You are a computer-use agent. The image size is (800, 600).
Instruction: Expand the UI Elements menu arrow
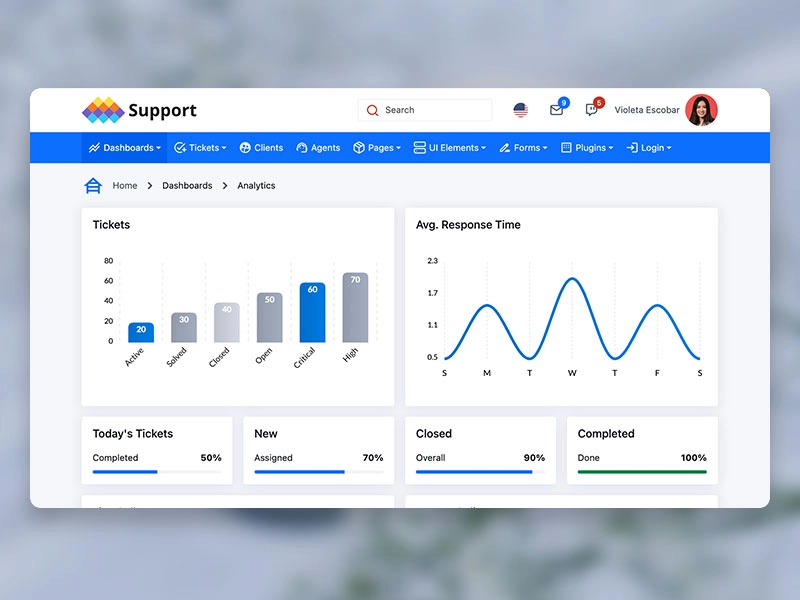point(483,148)
